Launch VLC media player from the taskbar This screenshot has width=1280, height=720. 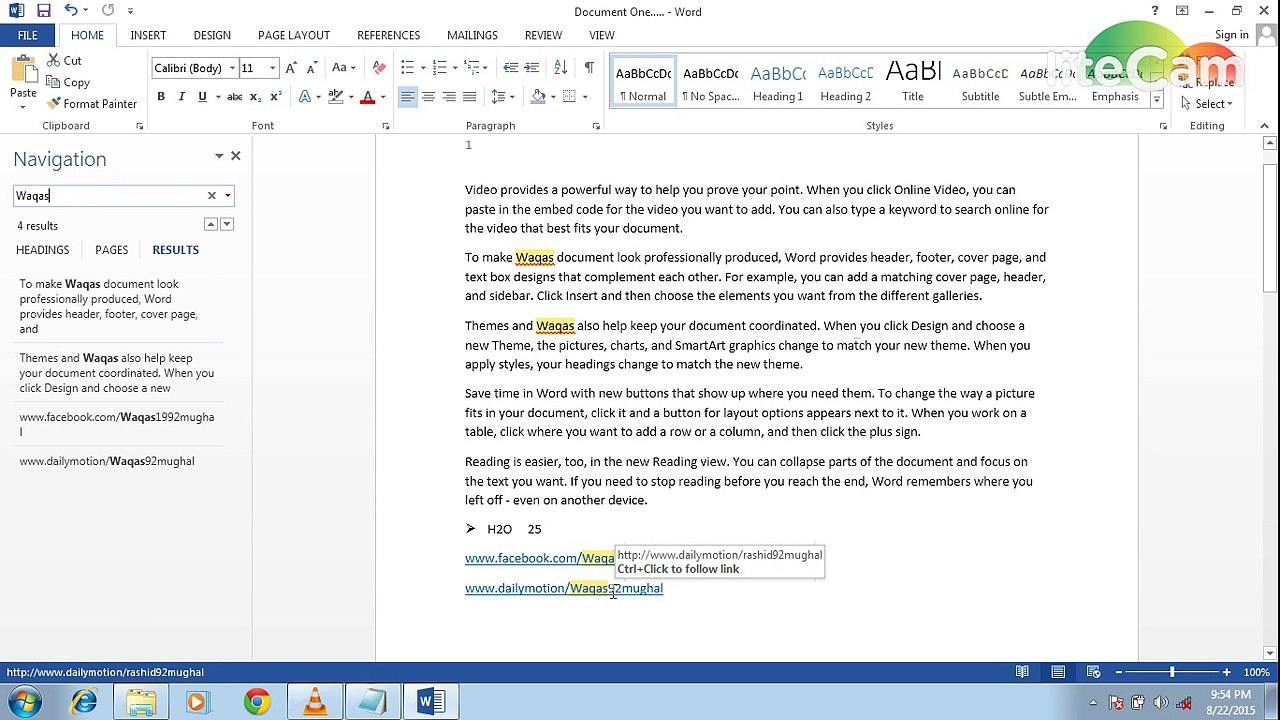pyautogui.click(x=315, y=702)
